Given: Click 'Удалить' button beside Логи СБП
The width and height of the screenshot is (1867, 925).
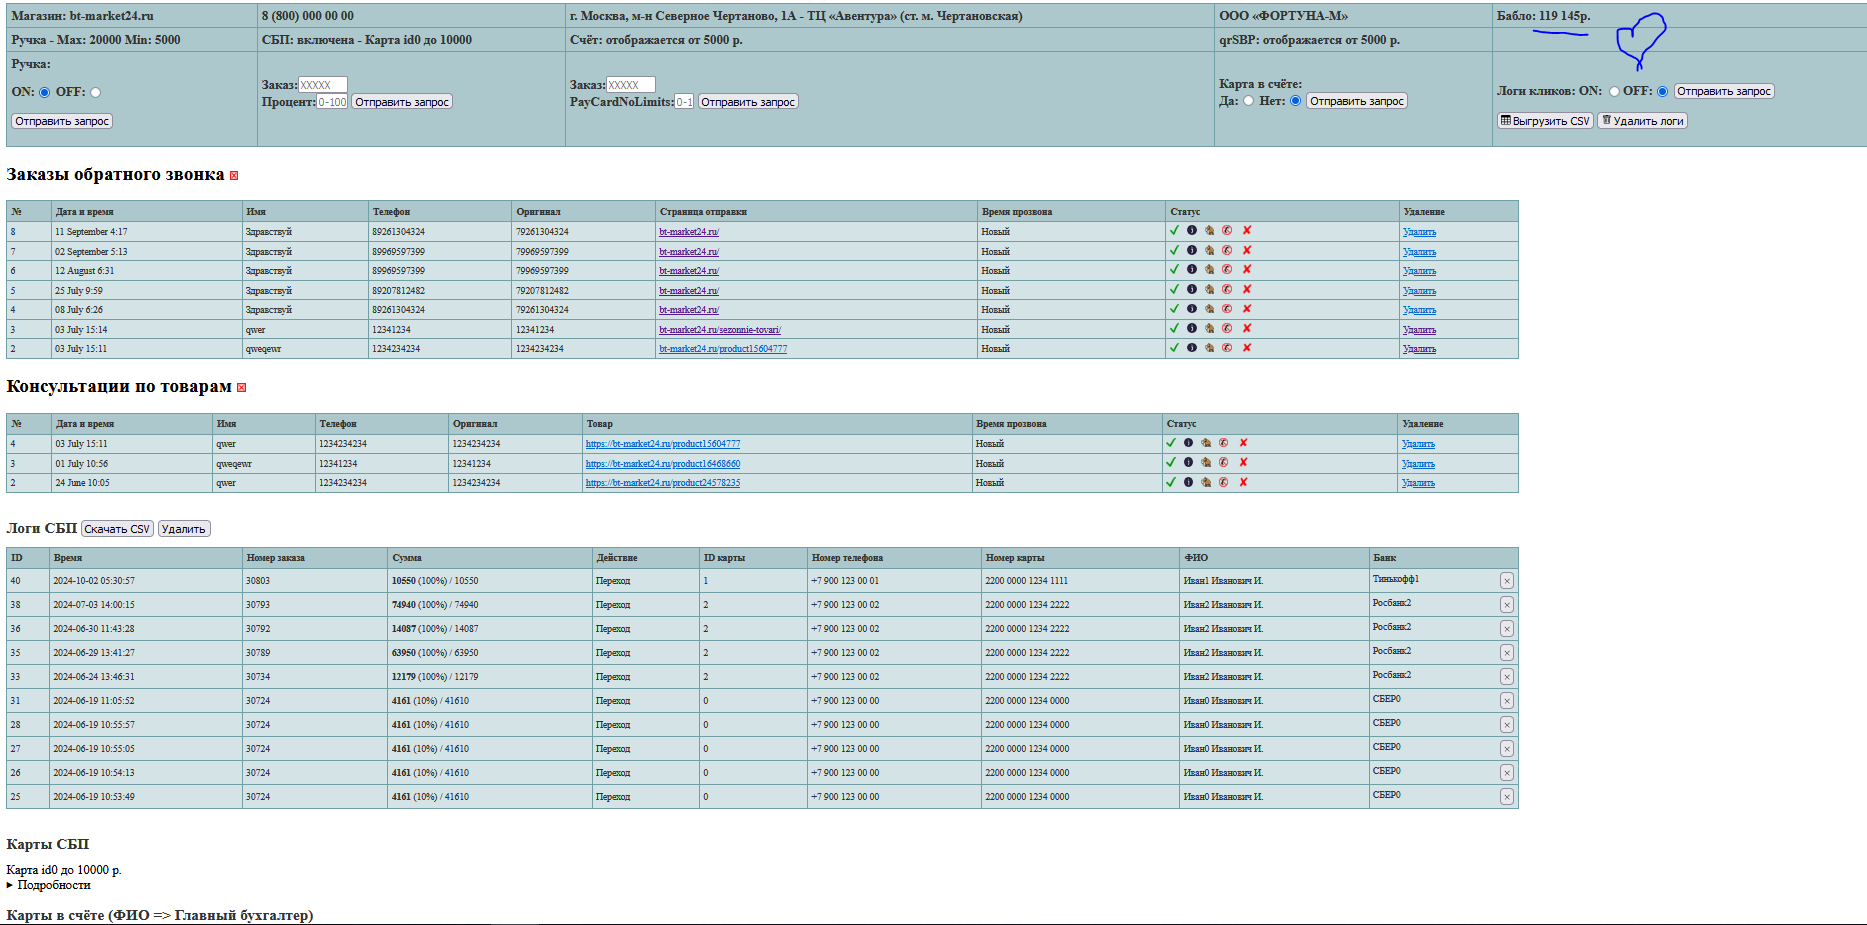Looking at the screenshot, I should (184, 529).
